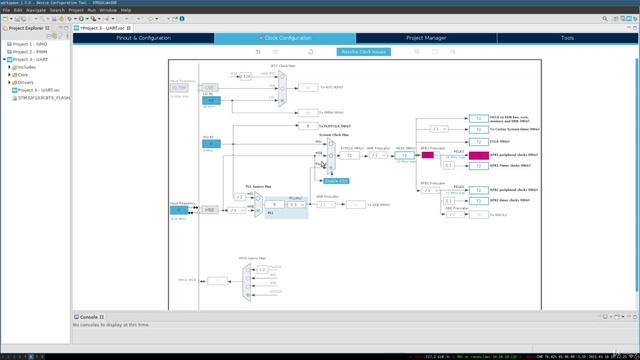Open the File menu

pyautogui.click(x=6, y=10)
